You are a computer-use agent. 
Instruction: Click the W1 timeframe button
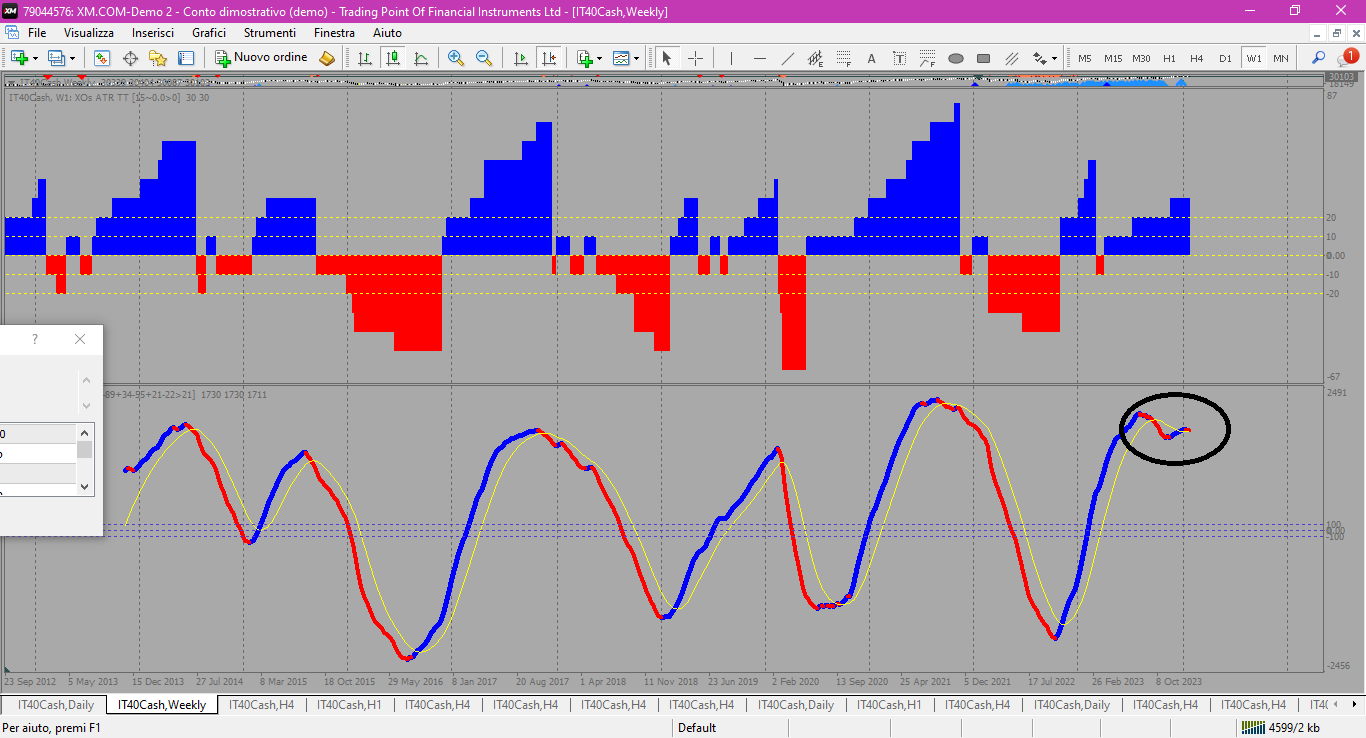click(x=1253, y=58)
